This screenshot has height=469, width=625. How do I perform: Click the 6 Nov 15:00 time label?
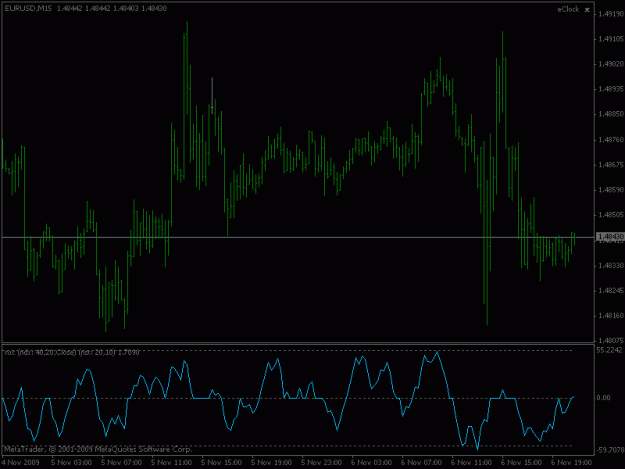521,463
